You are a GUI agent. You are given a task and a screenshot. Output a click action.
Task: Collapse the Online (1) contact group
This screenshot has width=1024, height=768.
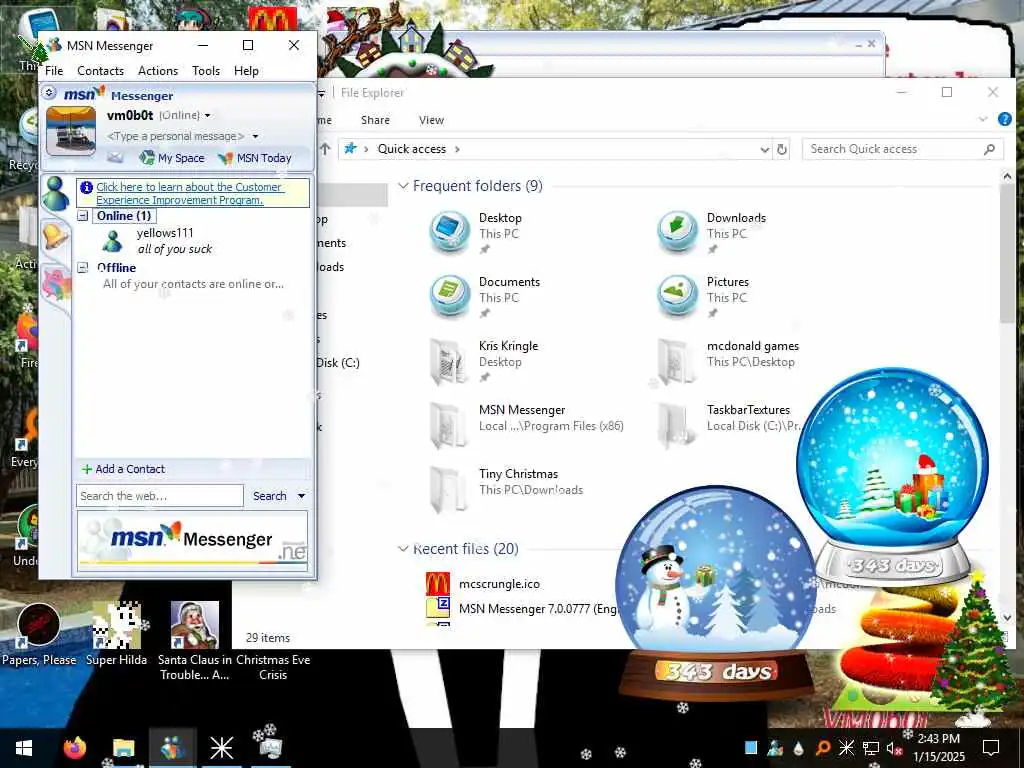coord(83,216)
